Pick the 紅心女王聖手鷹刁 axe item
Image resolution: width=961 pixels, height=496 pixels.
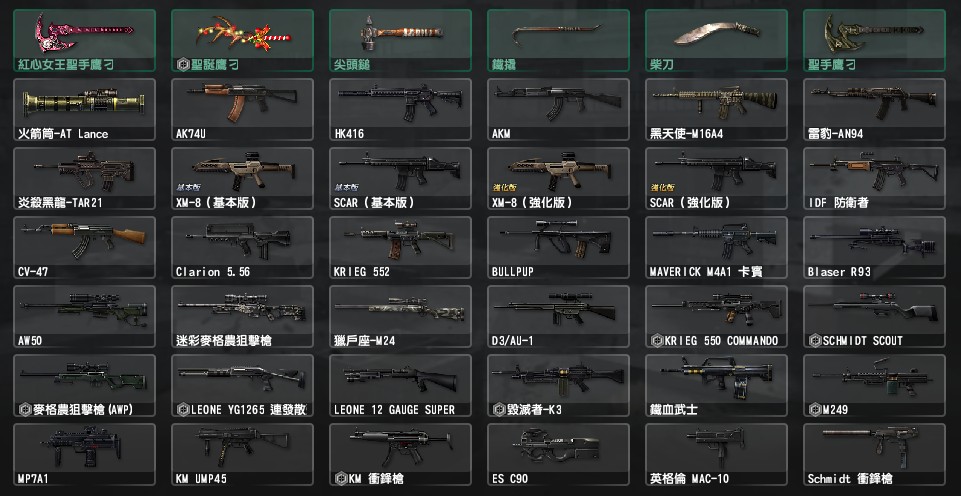coord(84,40)
